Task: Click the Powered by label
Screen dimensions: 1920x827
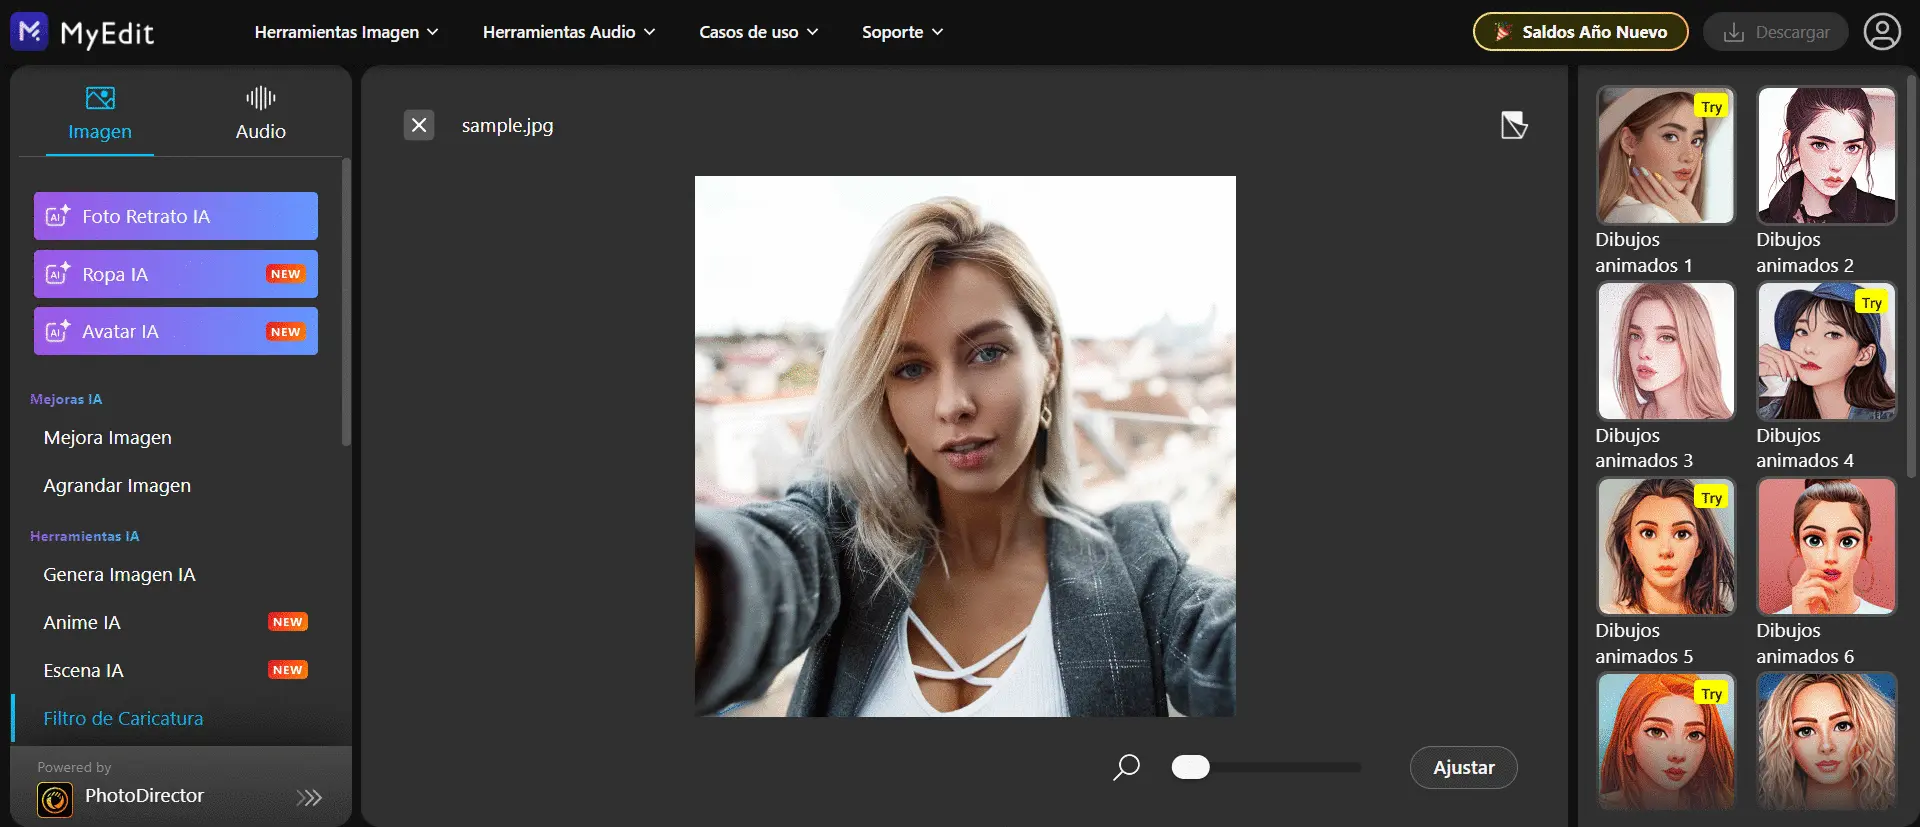Action: tap(74, 767)
